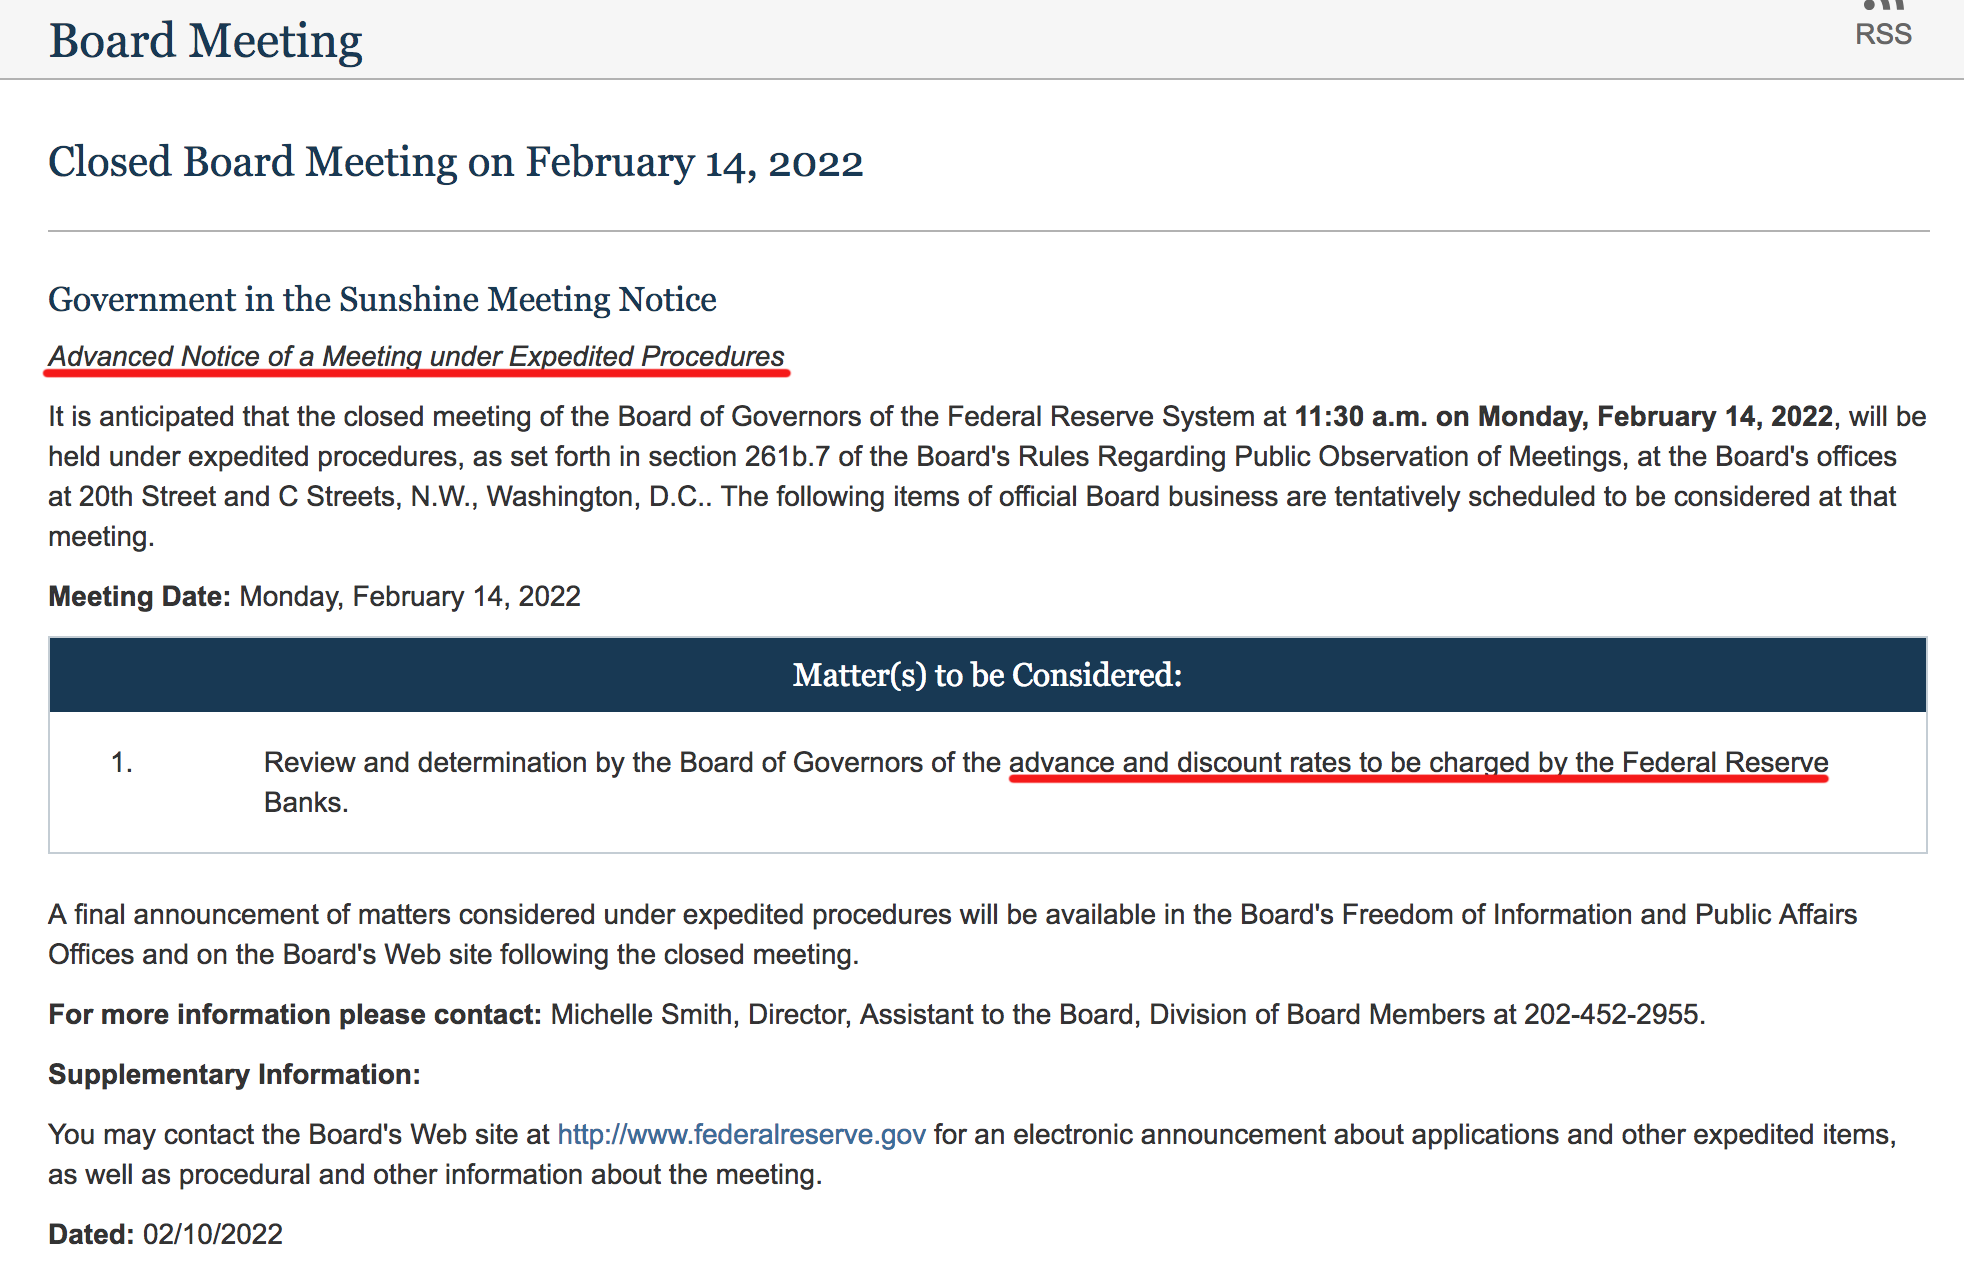Click item number '1.' in the table
This screenshot has width=1964, height=1266.
[x=121, y=762]
